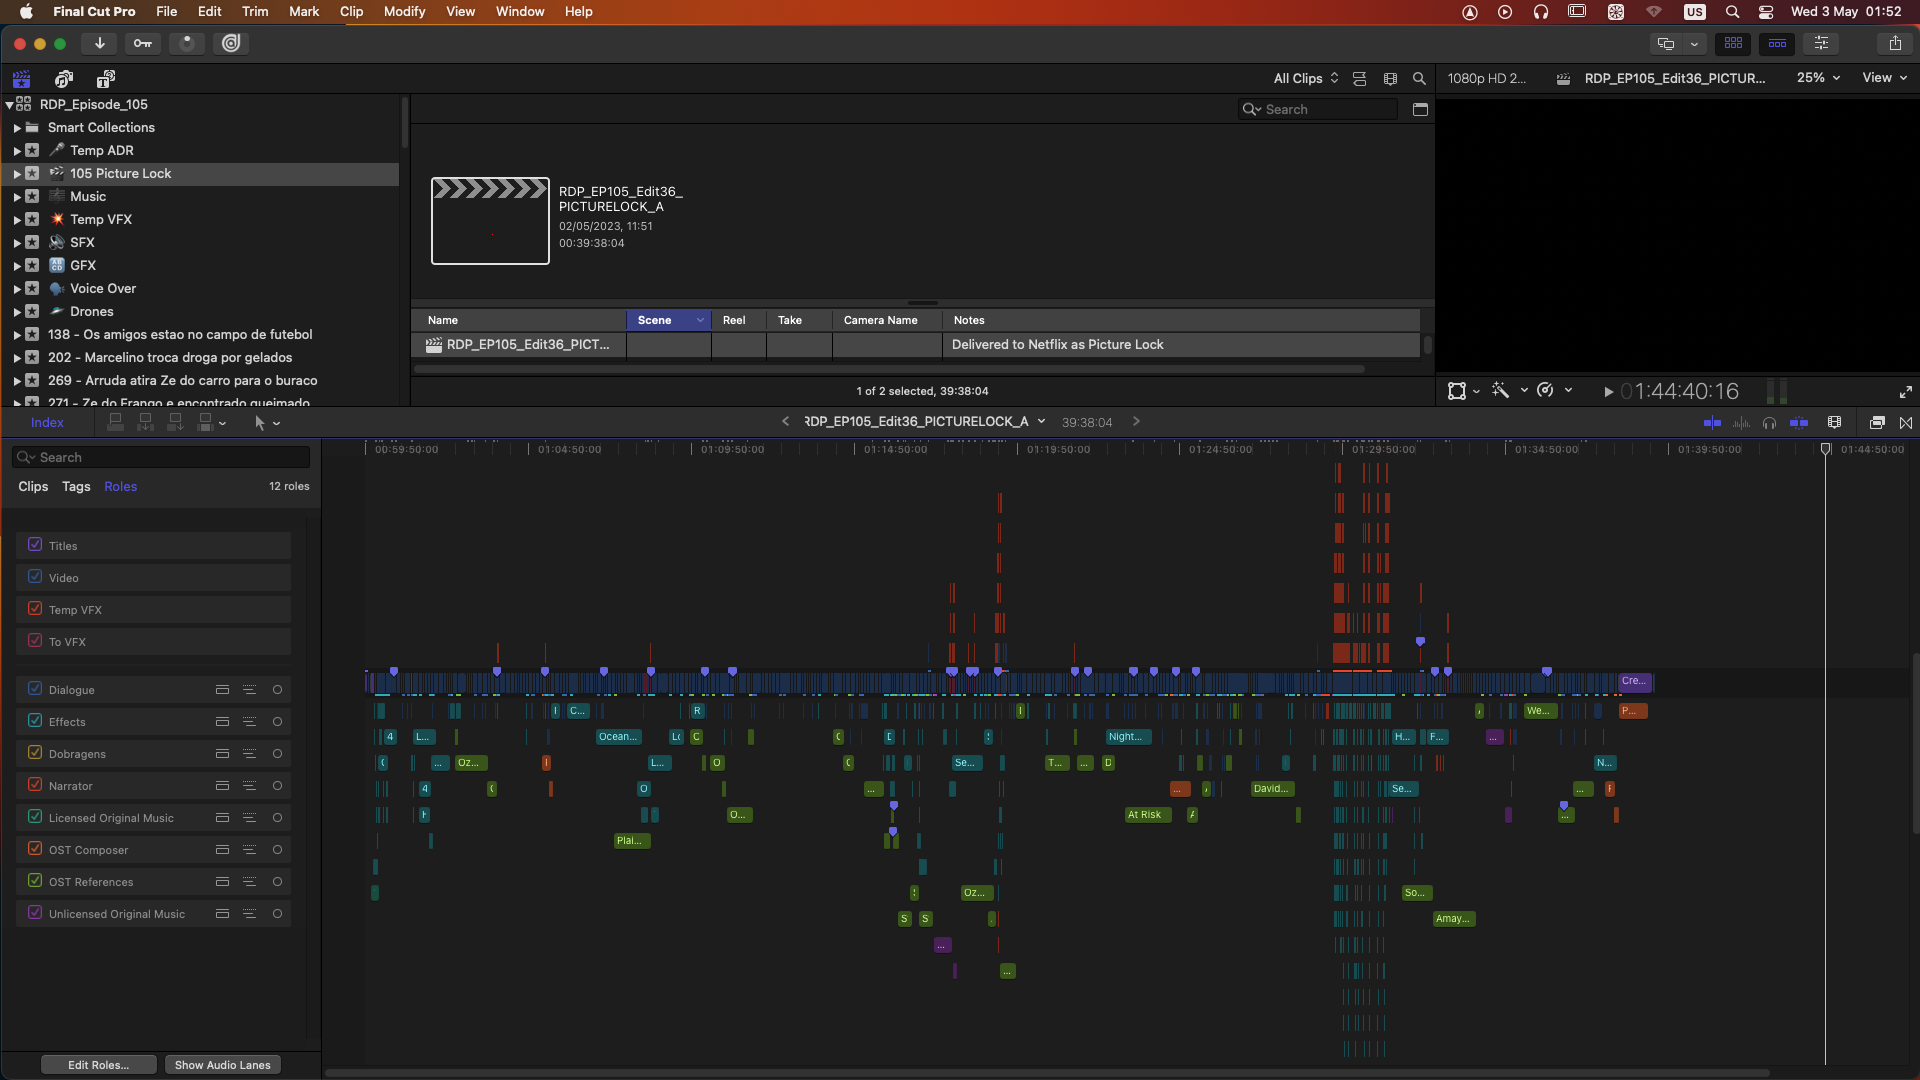
Task: Toggle skimming in the timeline
Action: point(1712,423)
